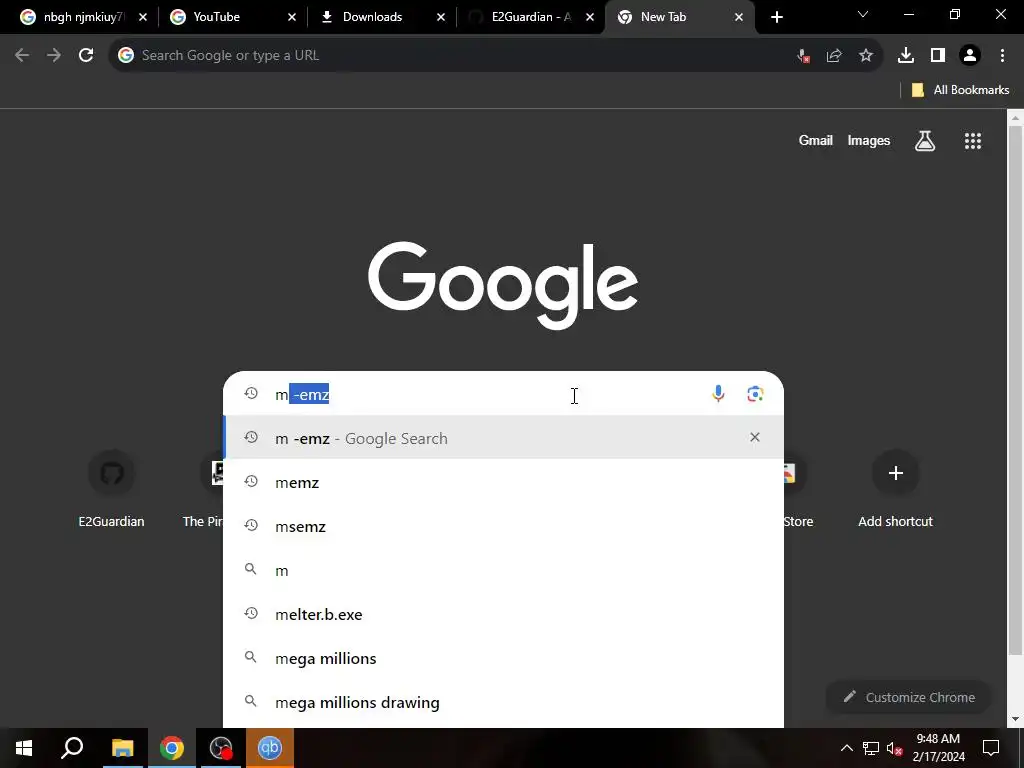Search by image with Google Lens icon
This screenshot has width=1024, height=768.
(x=755, y=394)
